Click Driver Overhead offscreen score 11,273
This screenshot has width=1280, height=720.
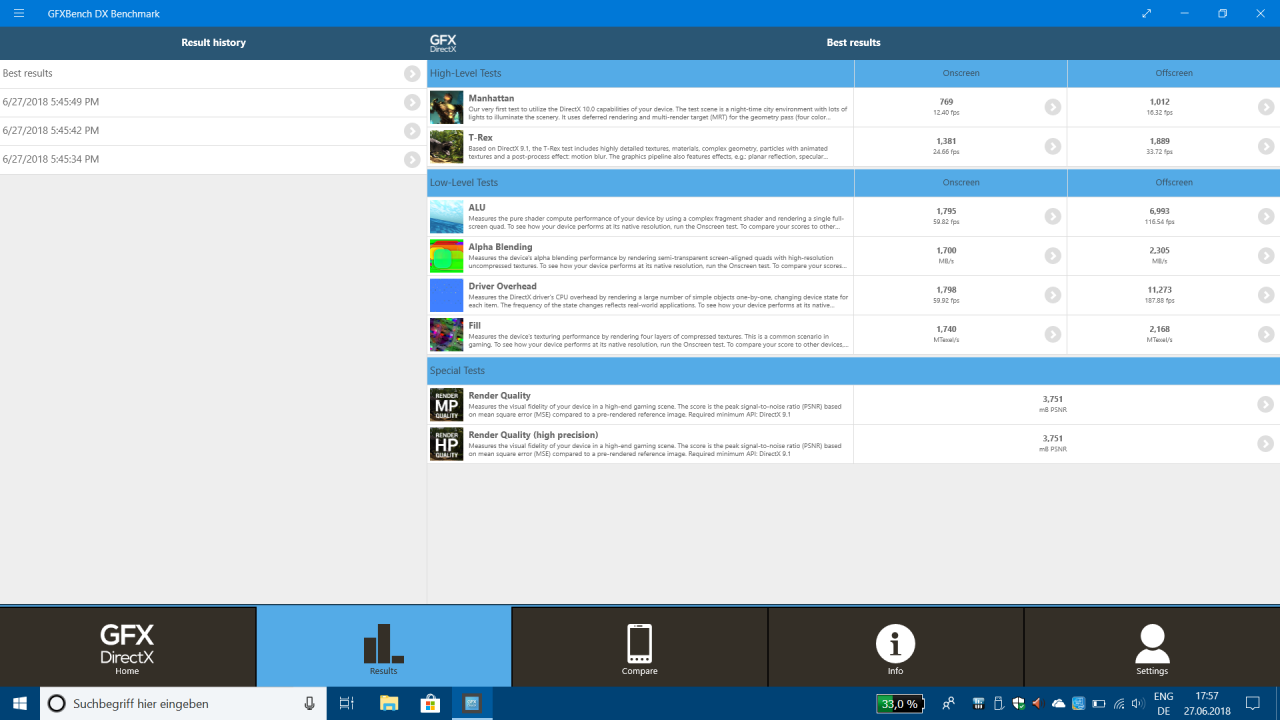(x=1159, y=290)
